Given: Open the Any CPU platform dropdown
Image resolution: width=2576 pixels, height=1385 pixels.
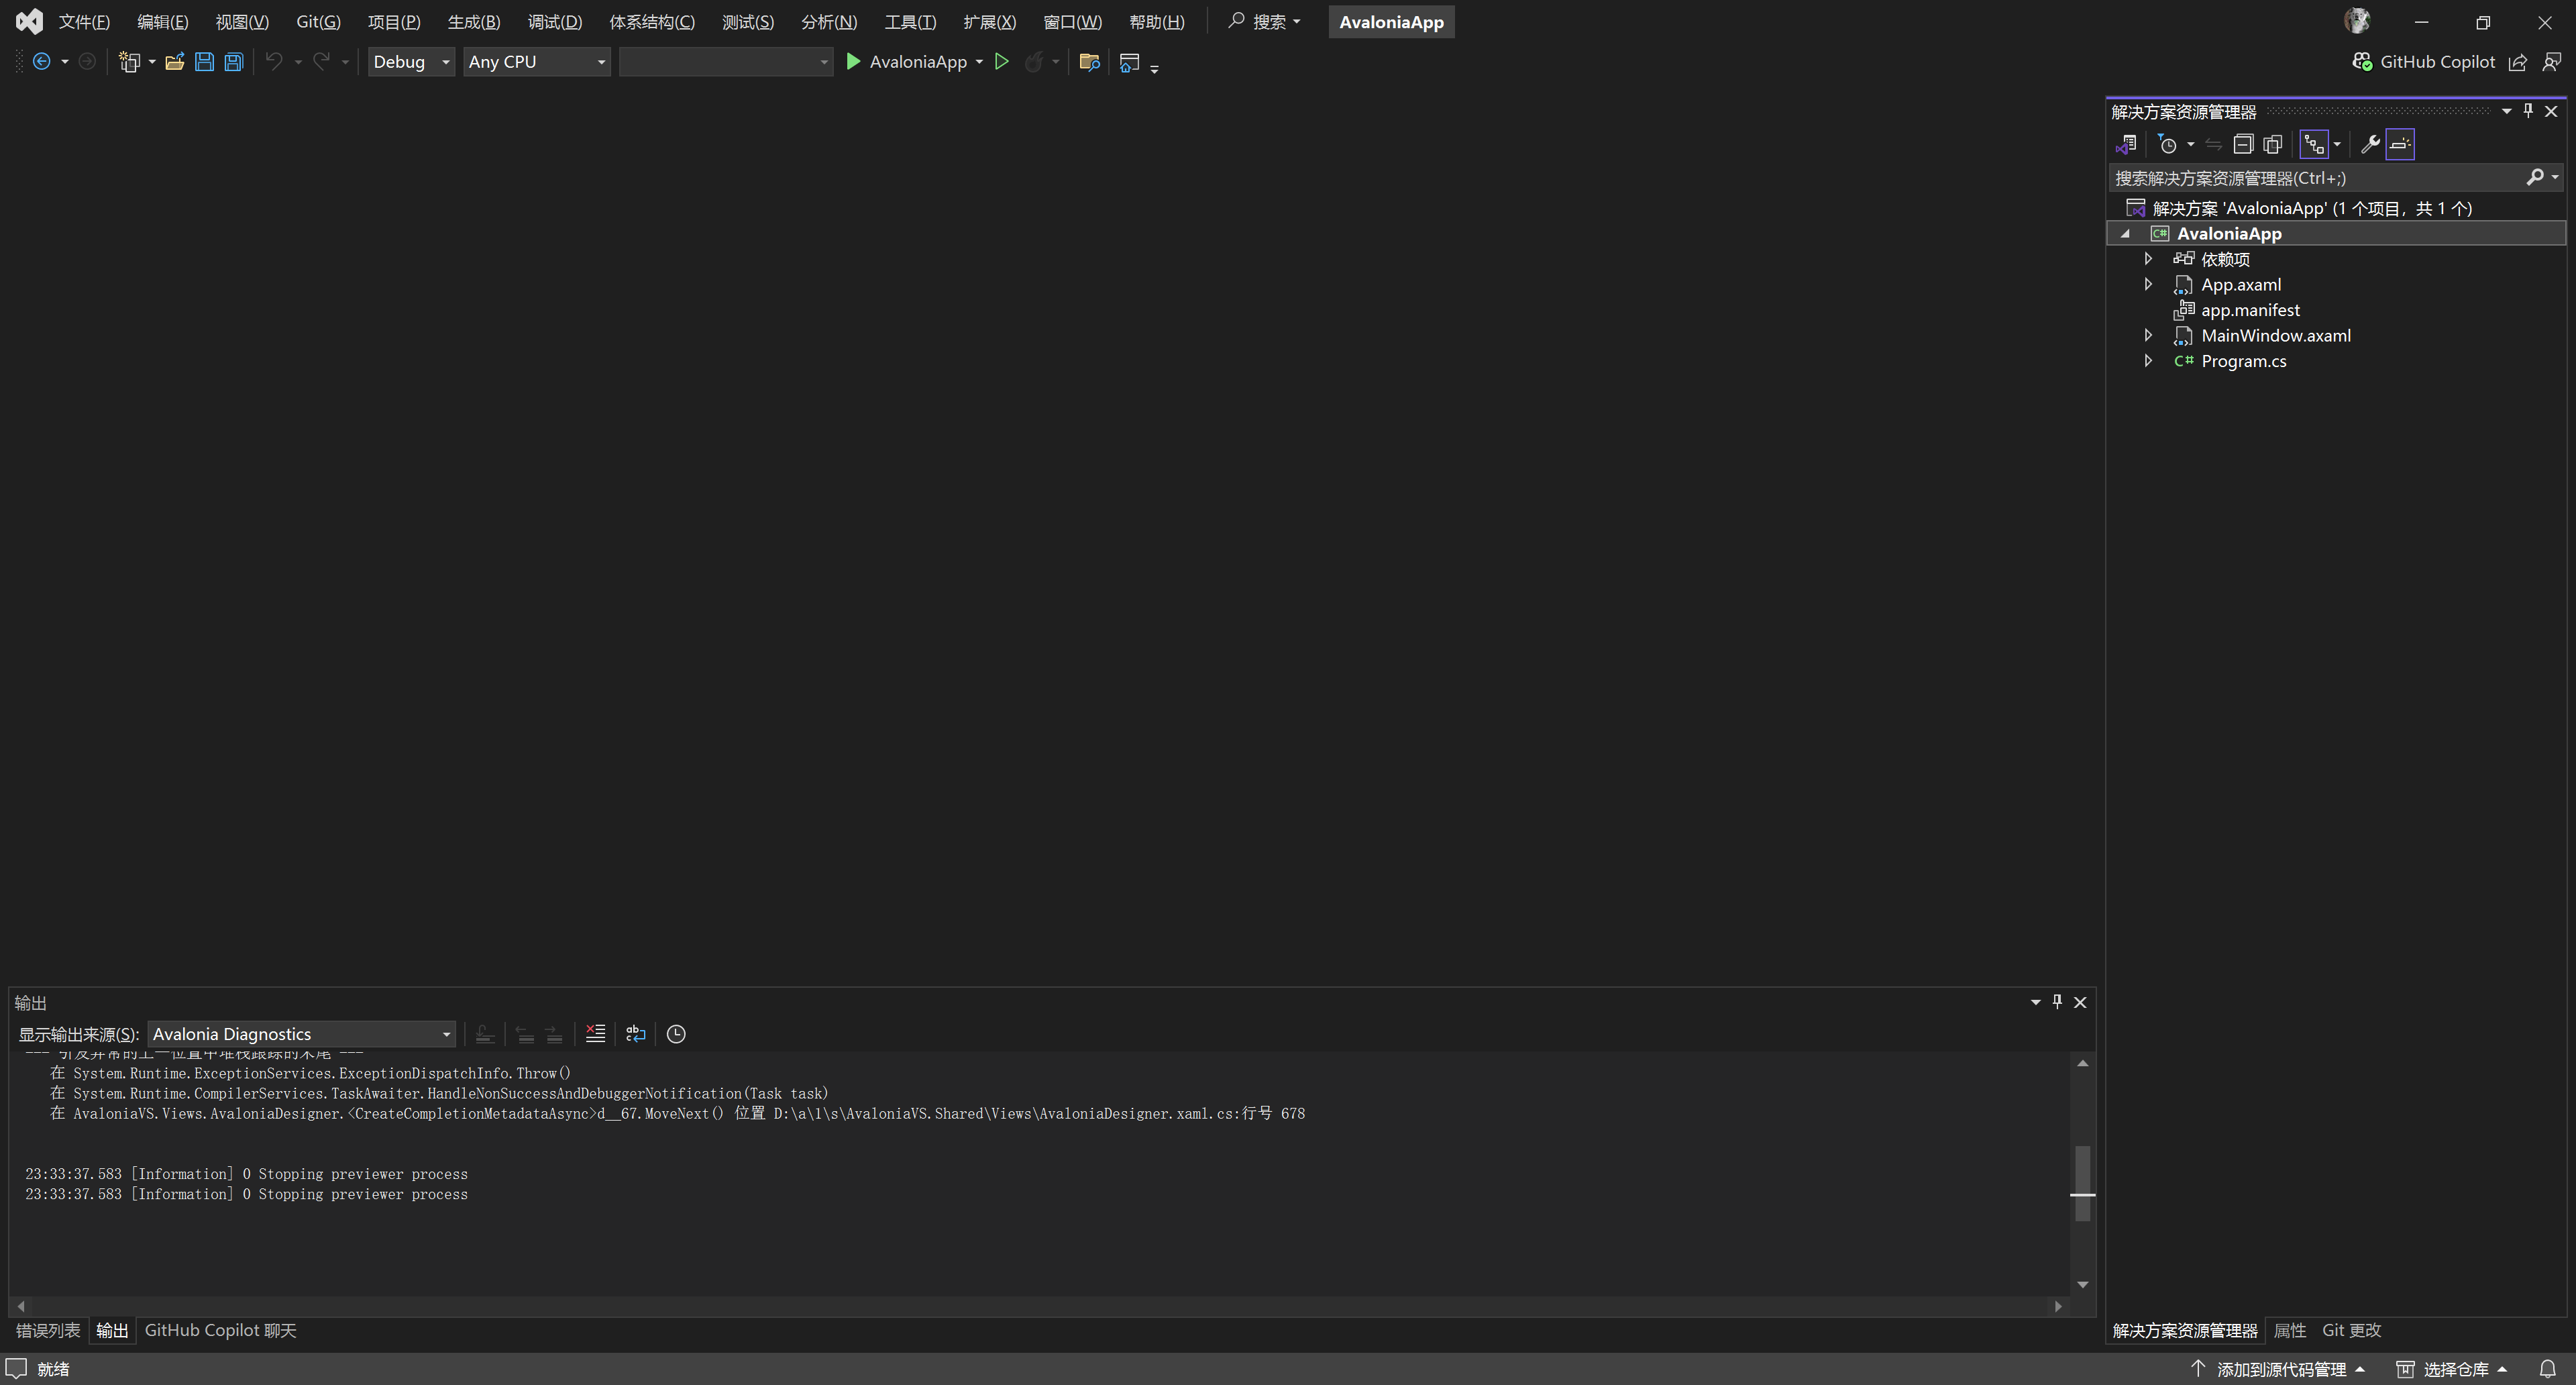Looking at the screenshot, I should (537, 62).
